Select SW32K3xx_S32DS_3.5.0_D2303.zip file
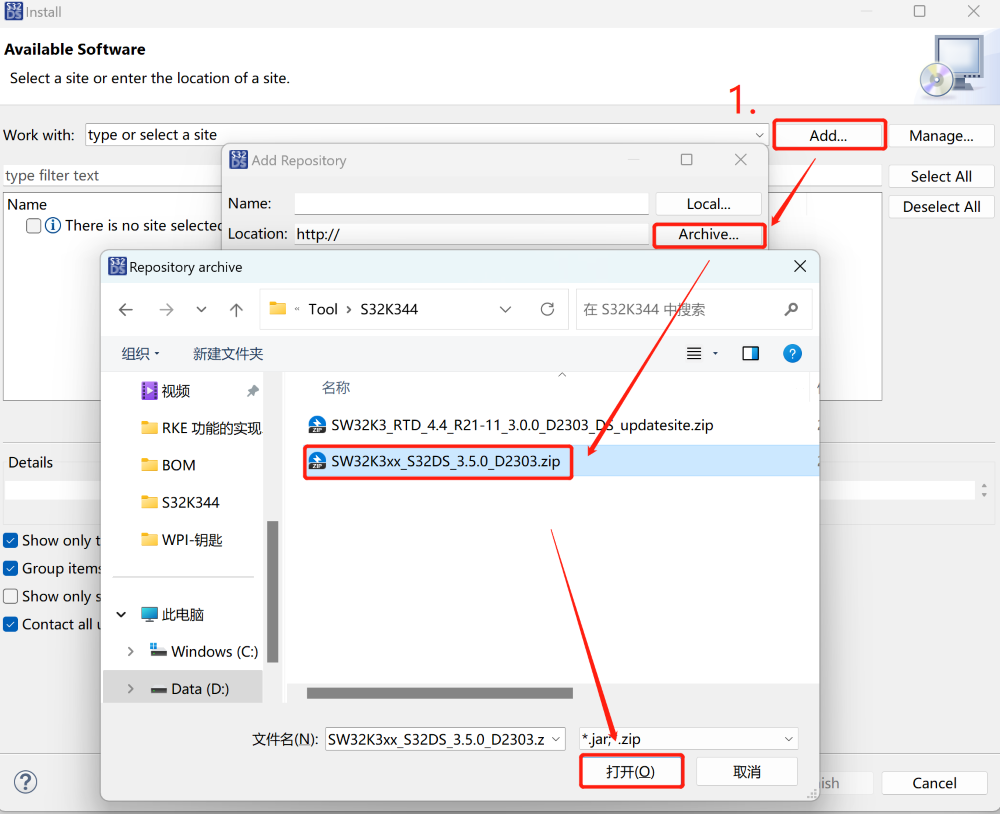Image resolution: width=1000 pixels, height=814 pixels. (x=434, y=461)
